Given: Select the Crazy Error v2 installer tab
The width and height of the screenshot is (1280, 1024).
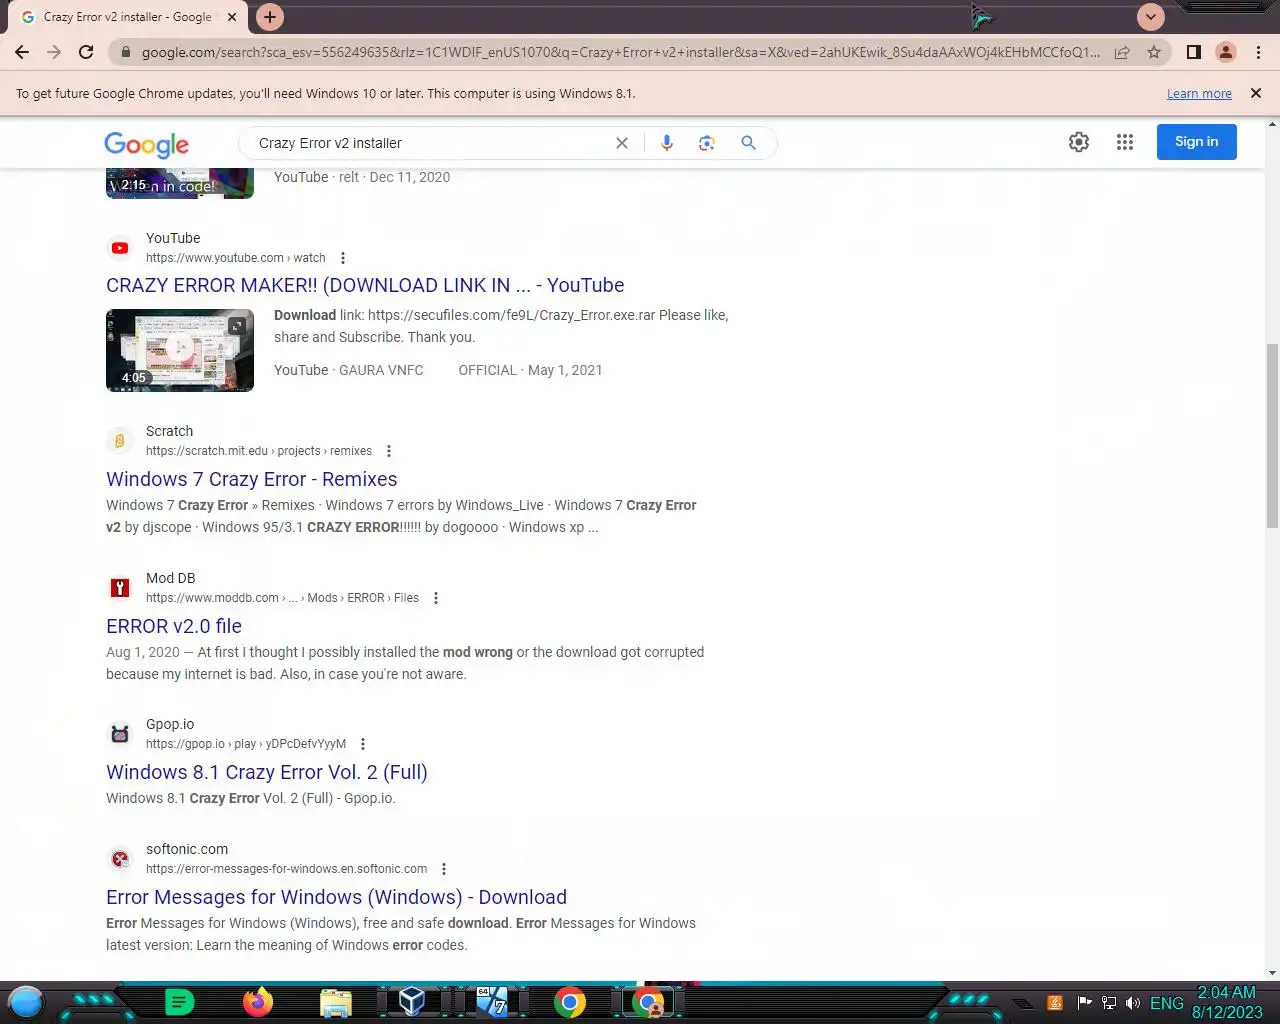Looking at the screenshot, I should (127, 17).
